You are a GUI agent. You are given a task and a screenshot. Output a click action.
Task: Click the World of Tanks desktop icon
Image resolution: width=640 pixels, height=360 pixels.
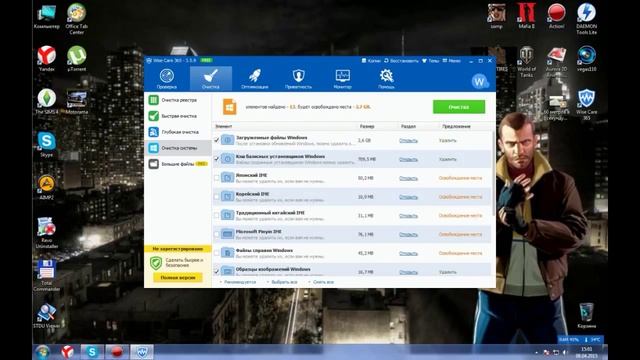[x=527, y=61]
